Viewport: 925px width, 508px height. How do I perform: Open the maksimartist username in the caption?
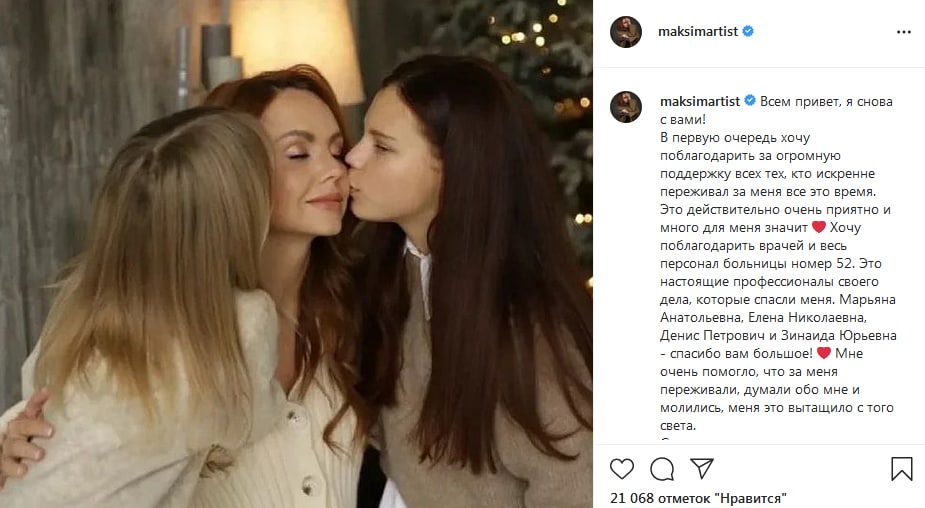700,101
